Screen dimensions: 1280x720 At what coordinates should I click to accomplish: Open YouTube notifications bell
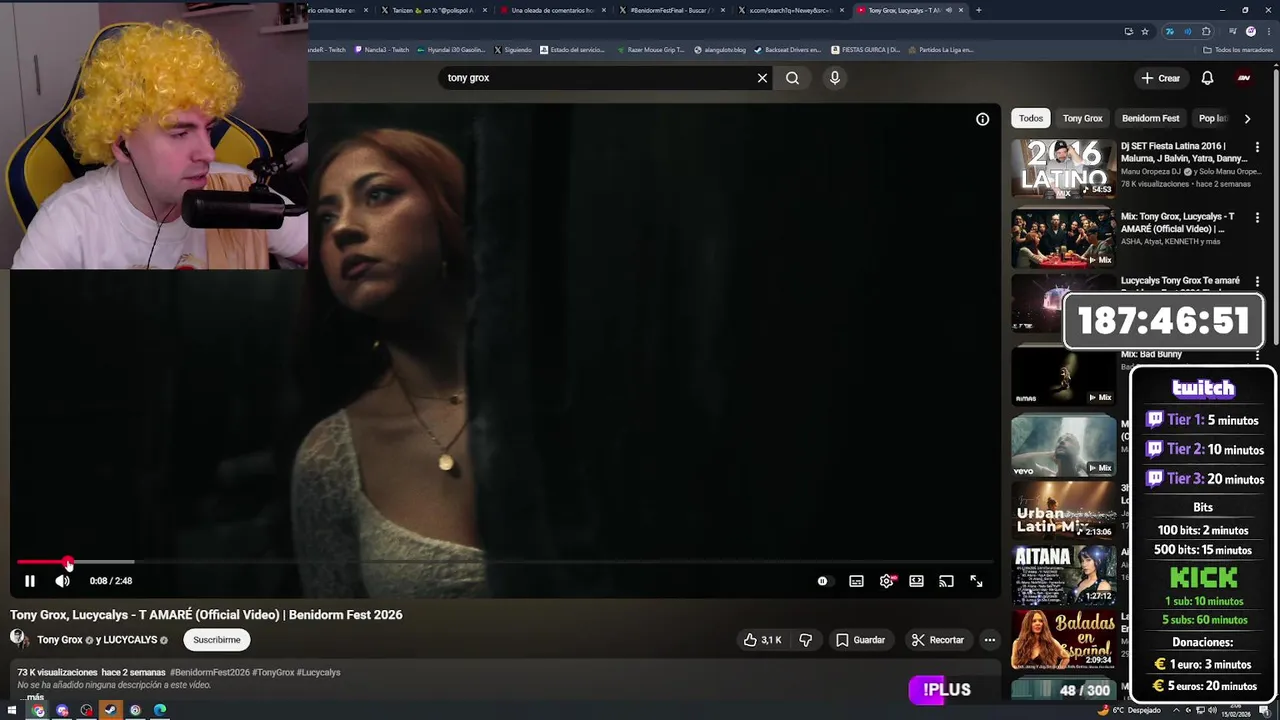[1207, 78]
